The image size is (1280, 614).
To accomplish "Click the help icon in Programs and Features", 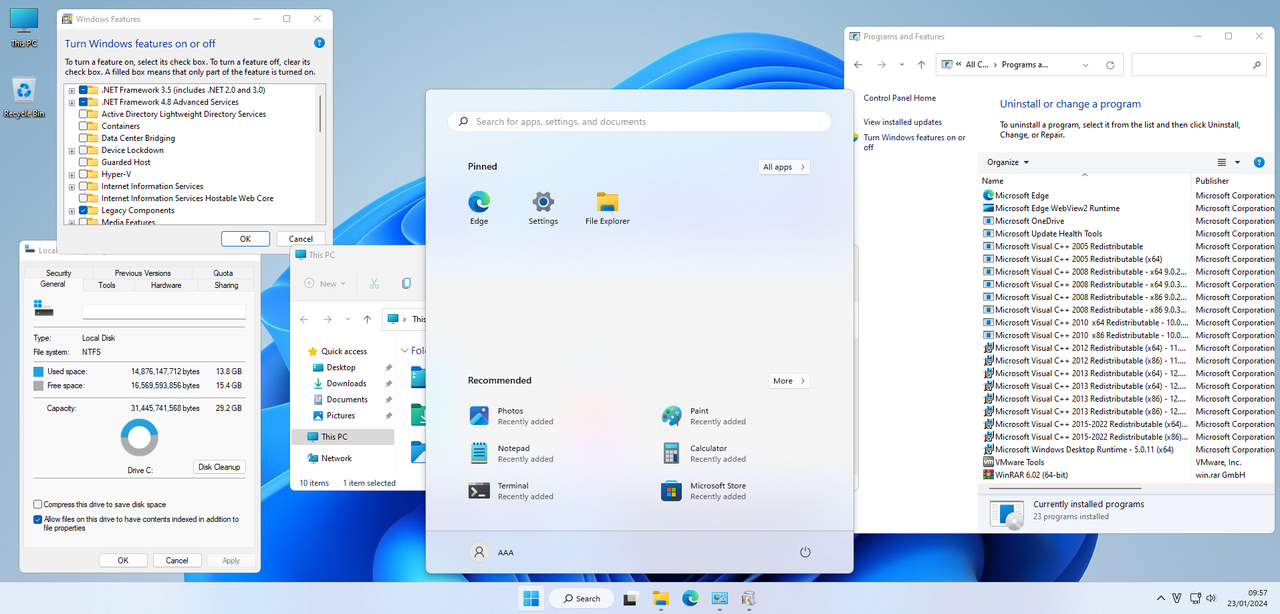I will click(1259, 162).
